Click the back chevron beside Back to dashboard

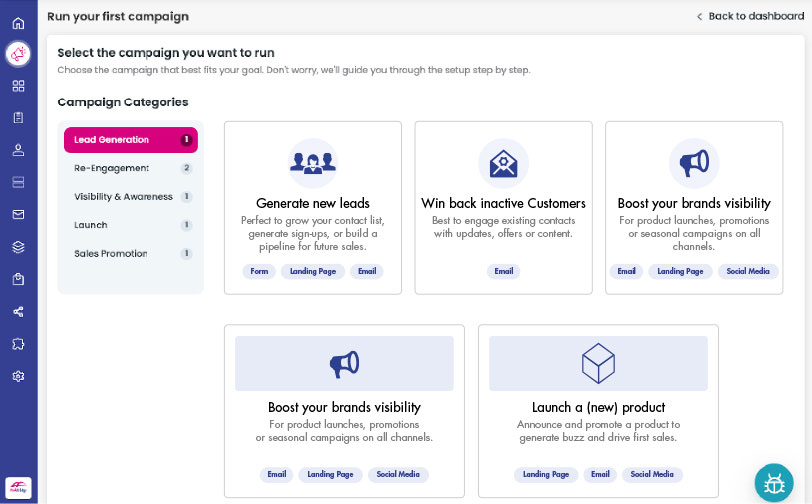[700, 17]
